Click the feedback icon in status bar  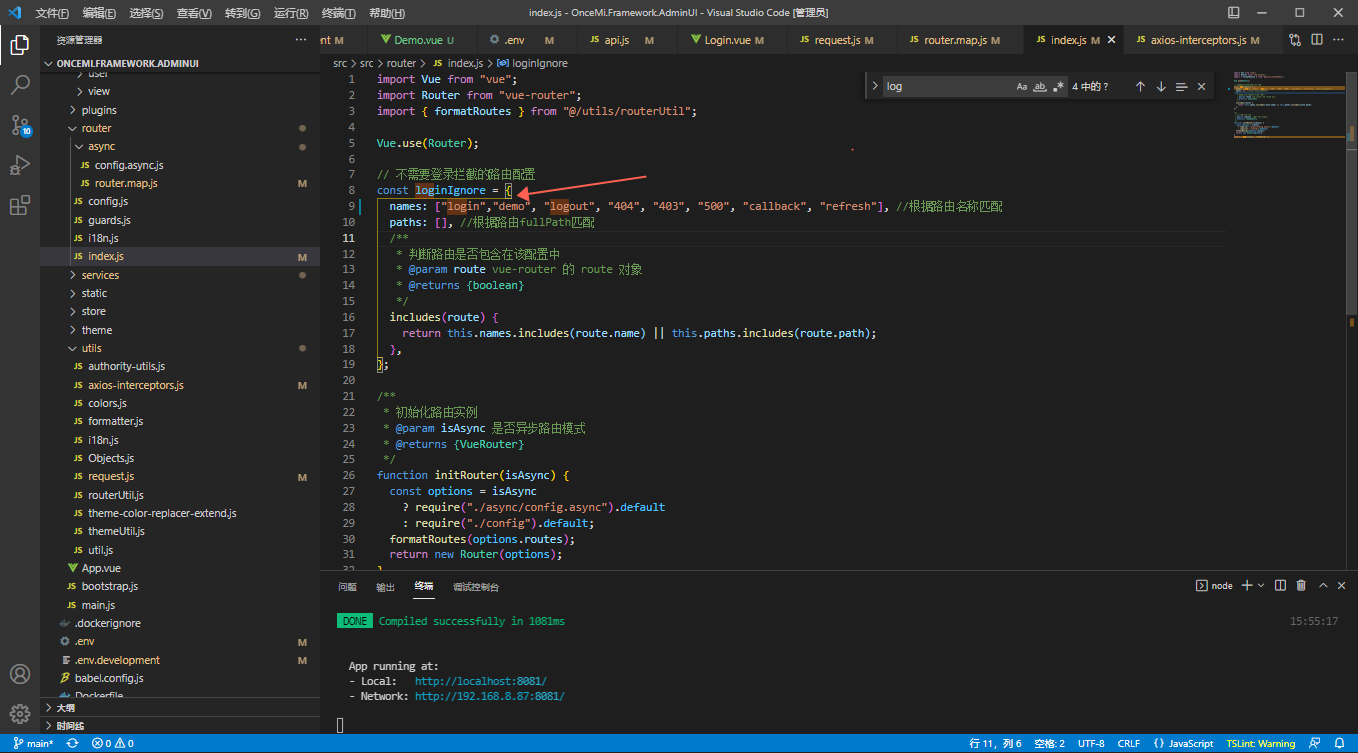coord(1314,744)
